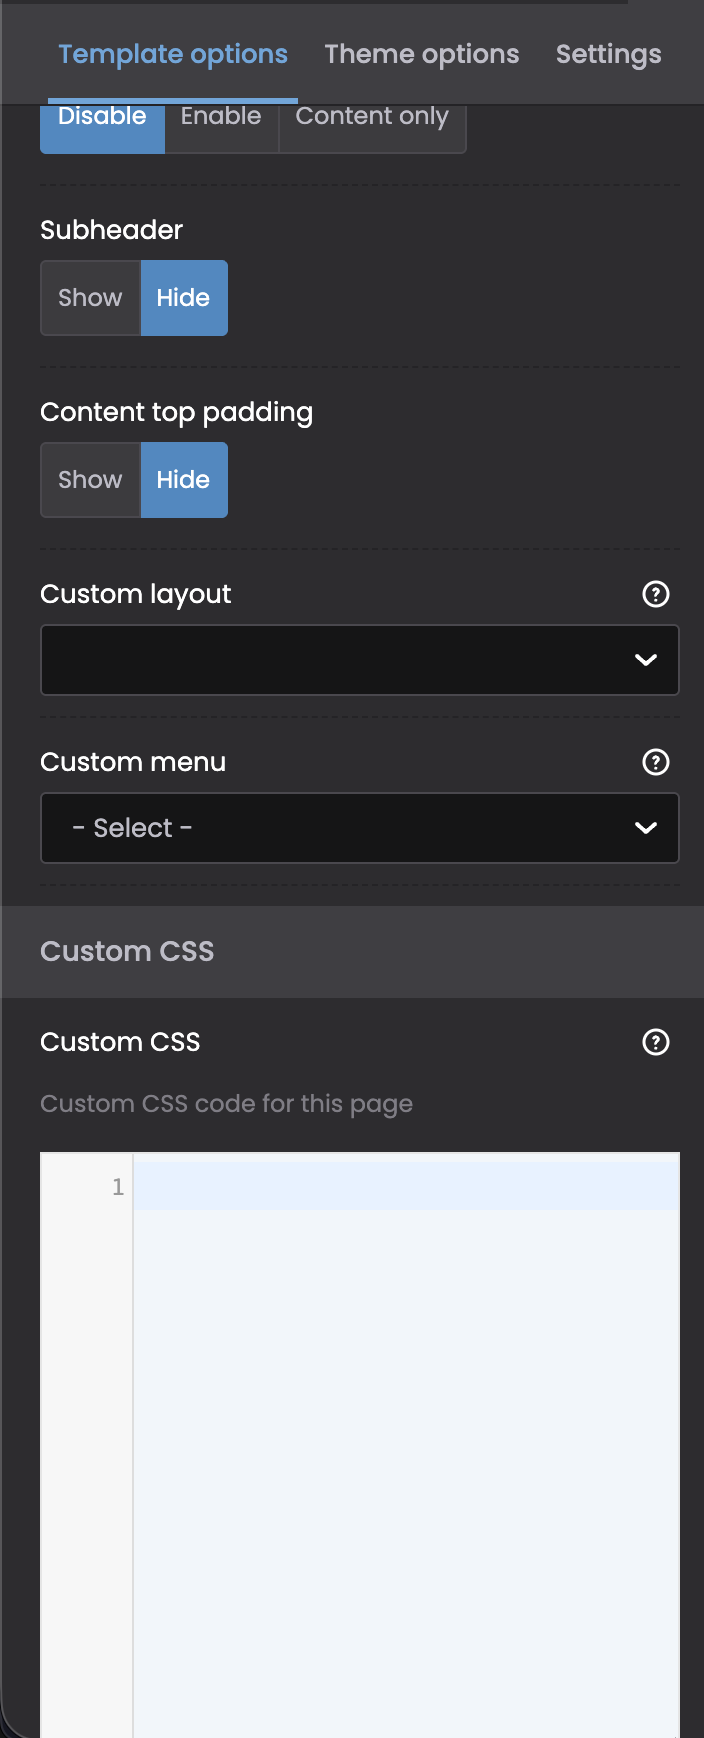Open the empty Custom layout dropdown field
This screenshot has width=704, height=1738.
330,660
